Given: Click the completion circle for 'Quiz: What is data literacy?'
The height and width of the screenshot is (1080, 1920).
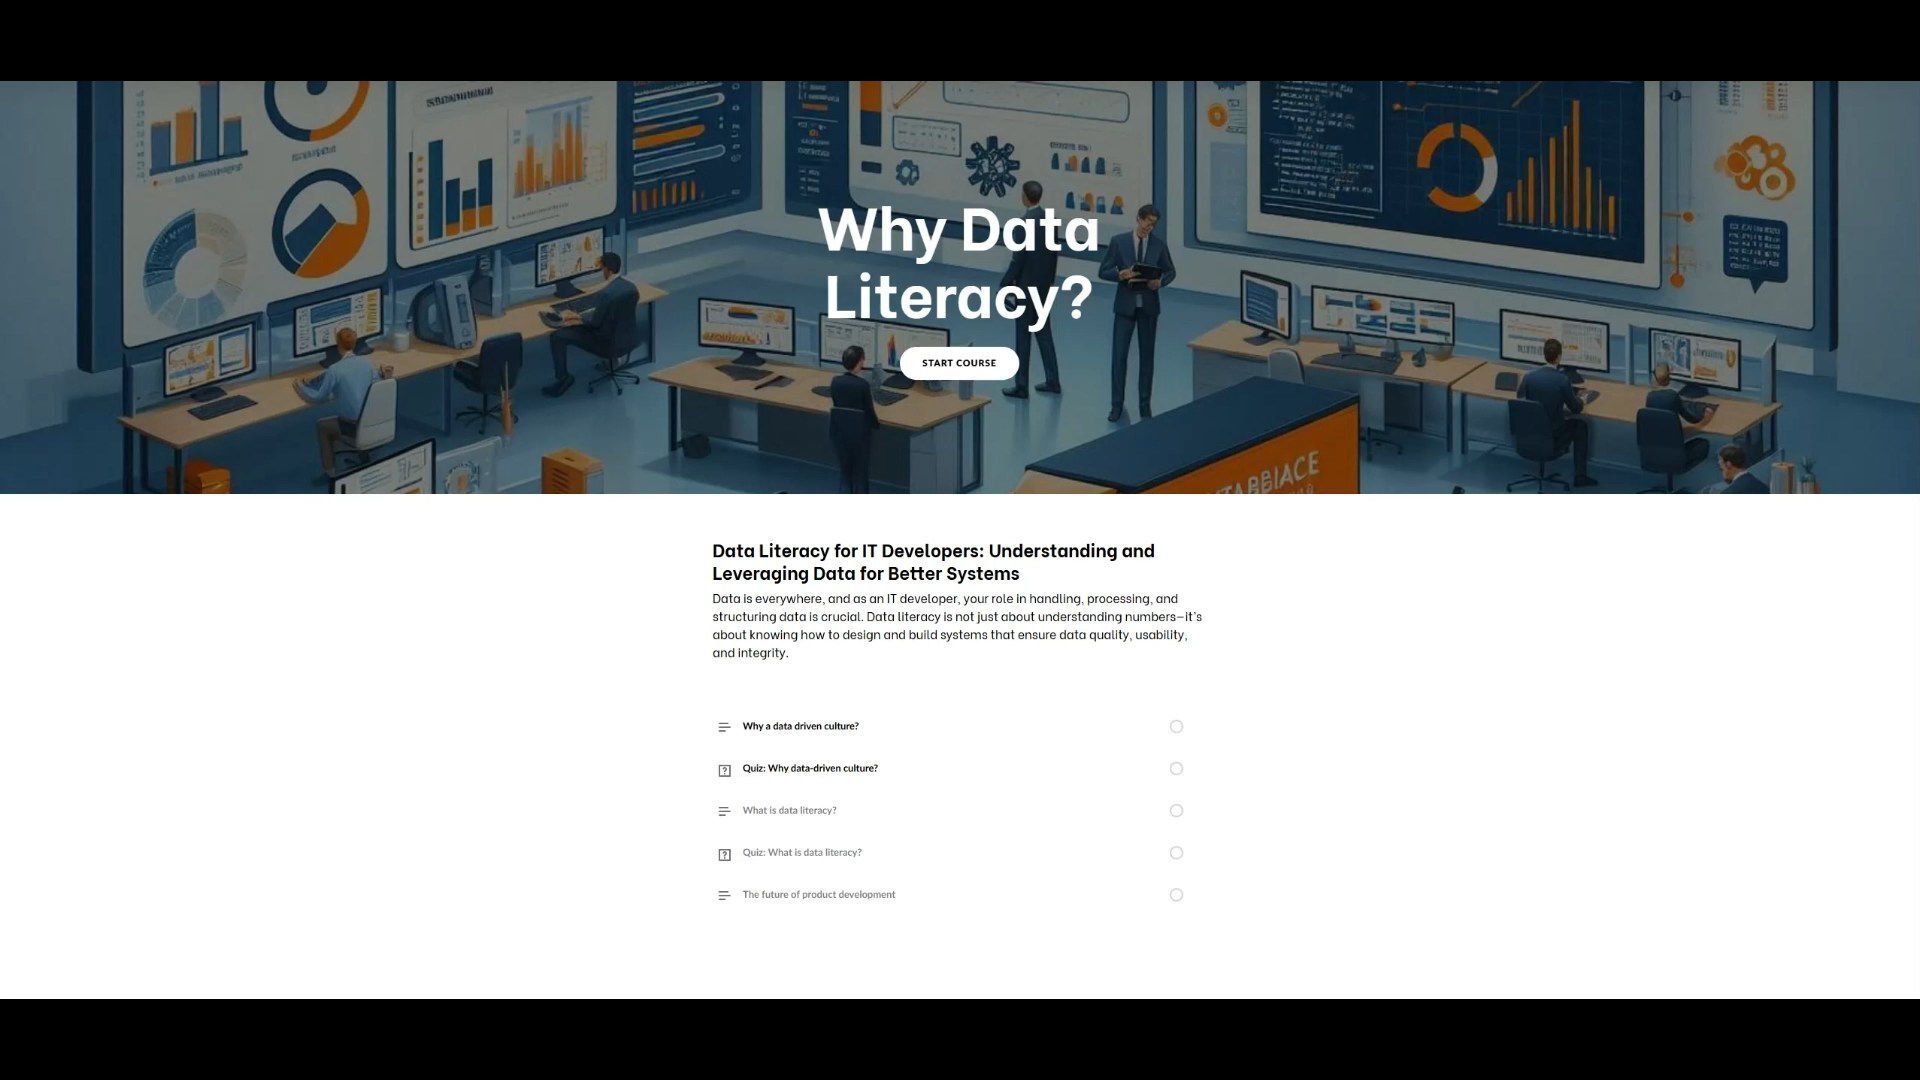Looking at the screenshot, I should pyautogui.click(x=1176, y=853).
